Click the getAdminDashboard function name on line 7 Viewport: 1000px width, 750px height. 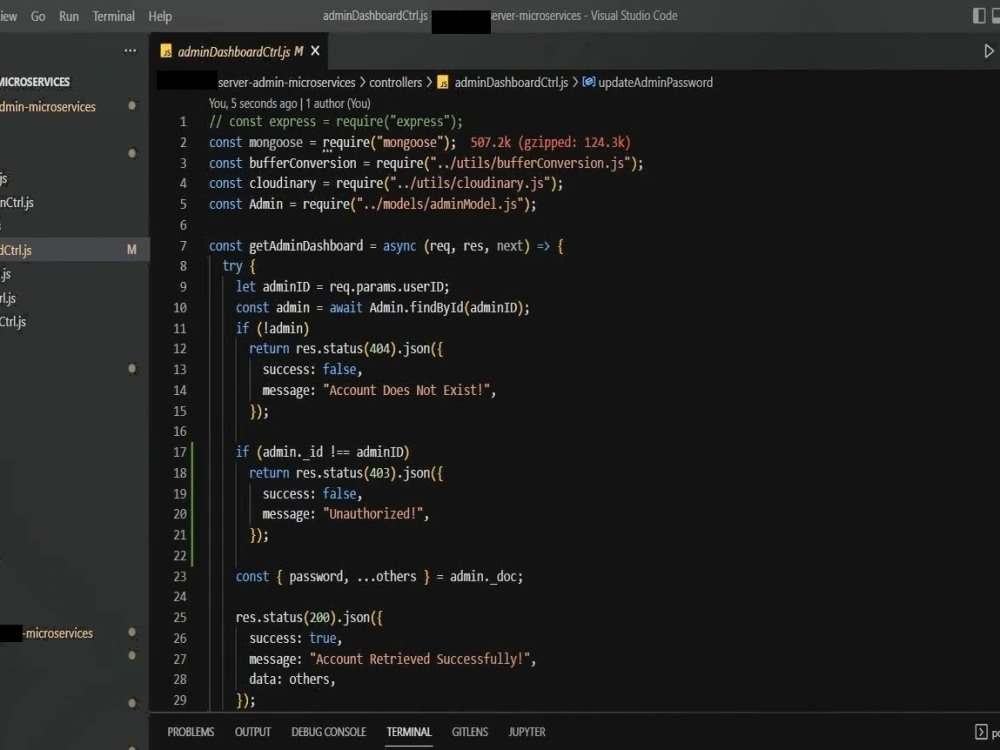[305, 246]
